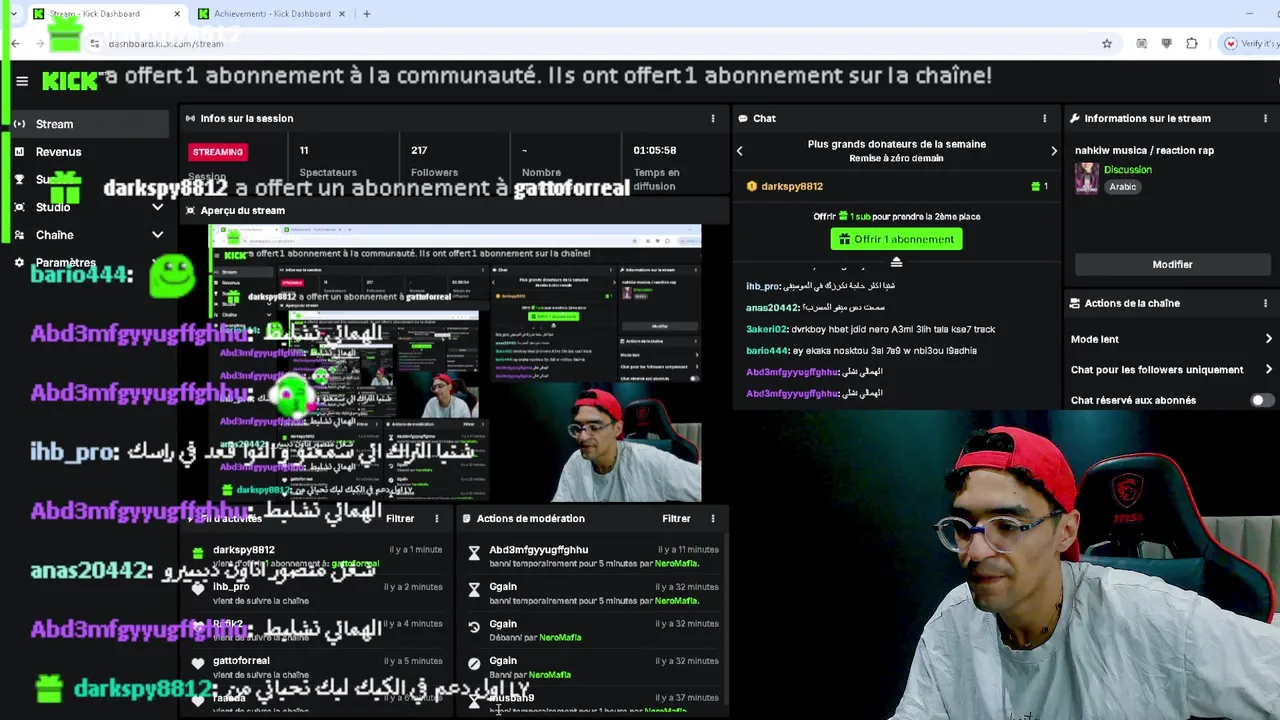Click the Verify it's you profile chip
Screen dimensions: 1280x720
pyautogui.click(x=1250, y=43)
